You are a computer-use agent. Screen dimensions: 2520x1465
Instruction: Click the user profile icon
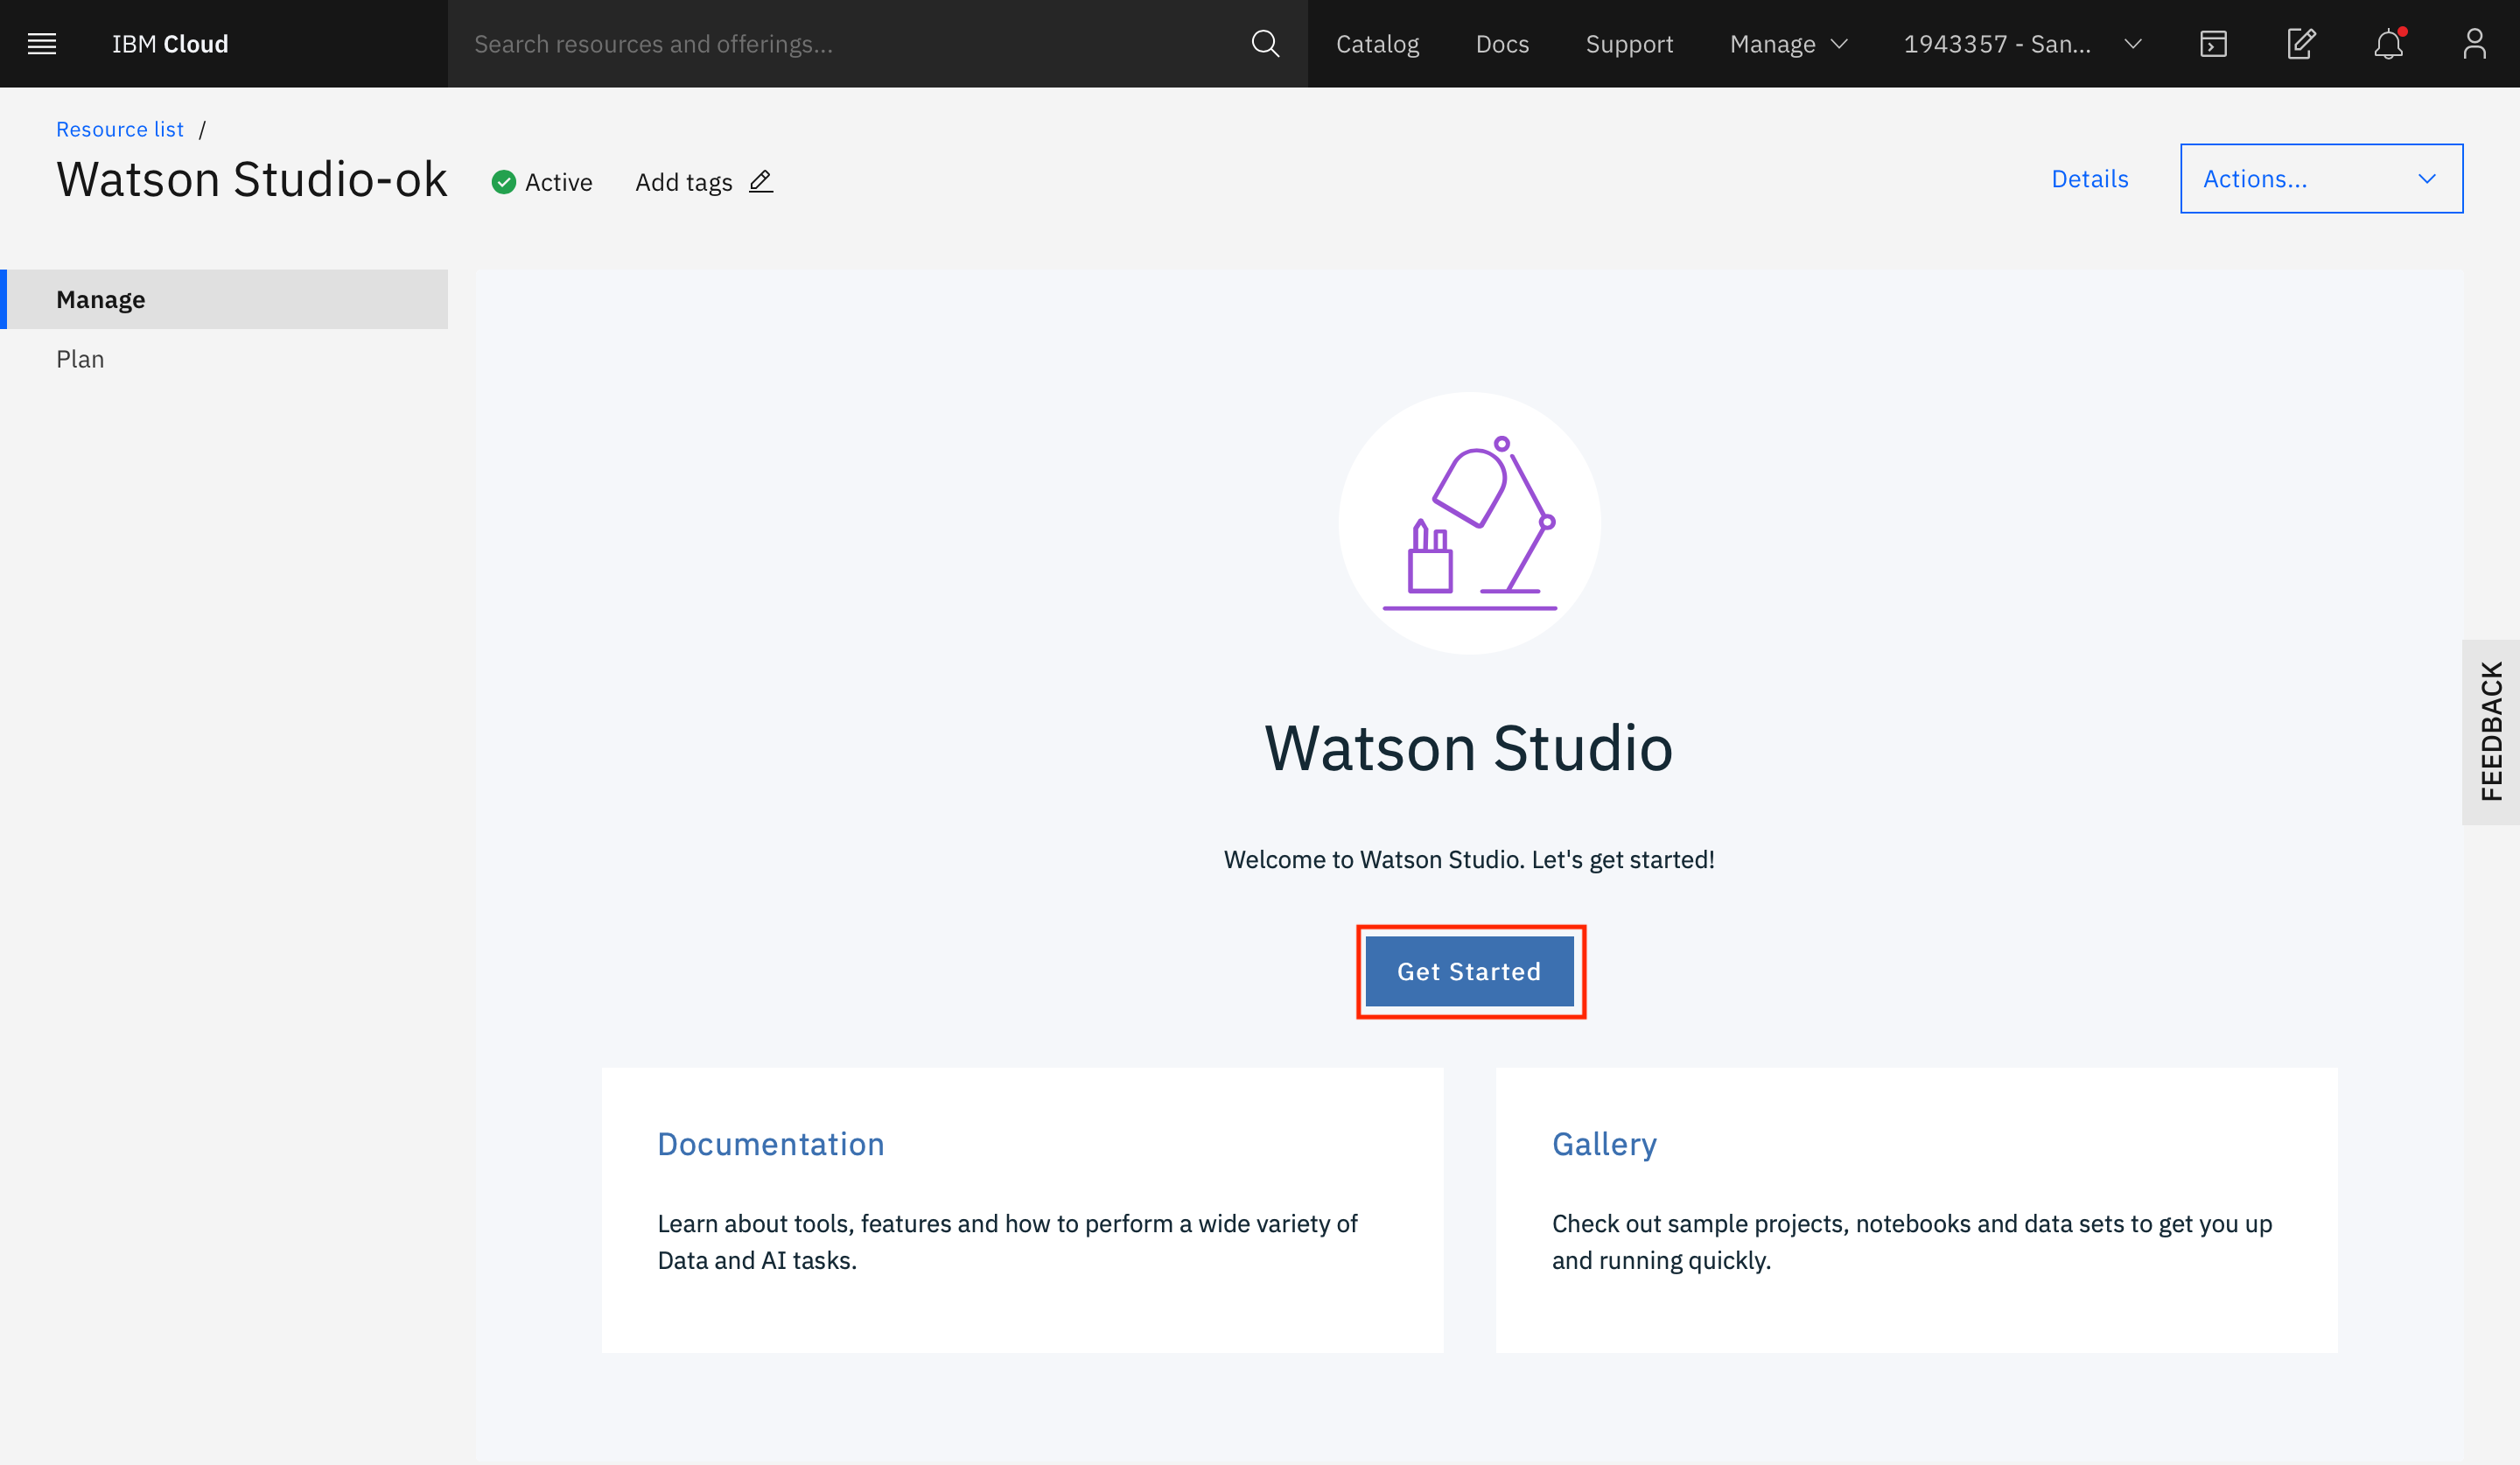coord(2474,44)
